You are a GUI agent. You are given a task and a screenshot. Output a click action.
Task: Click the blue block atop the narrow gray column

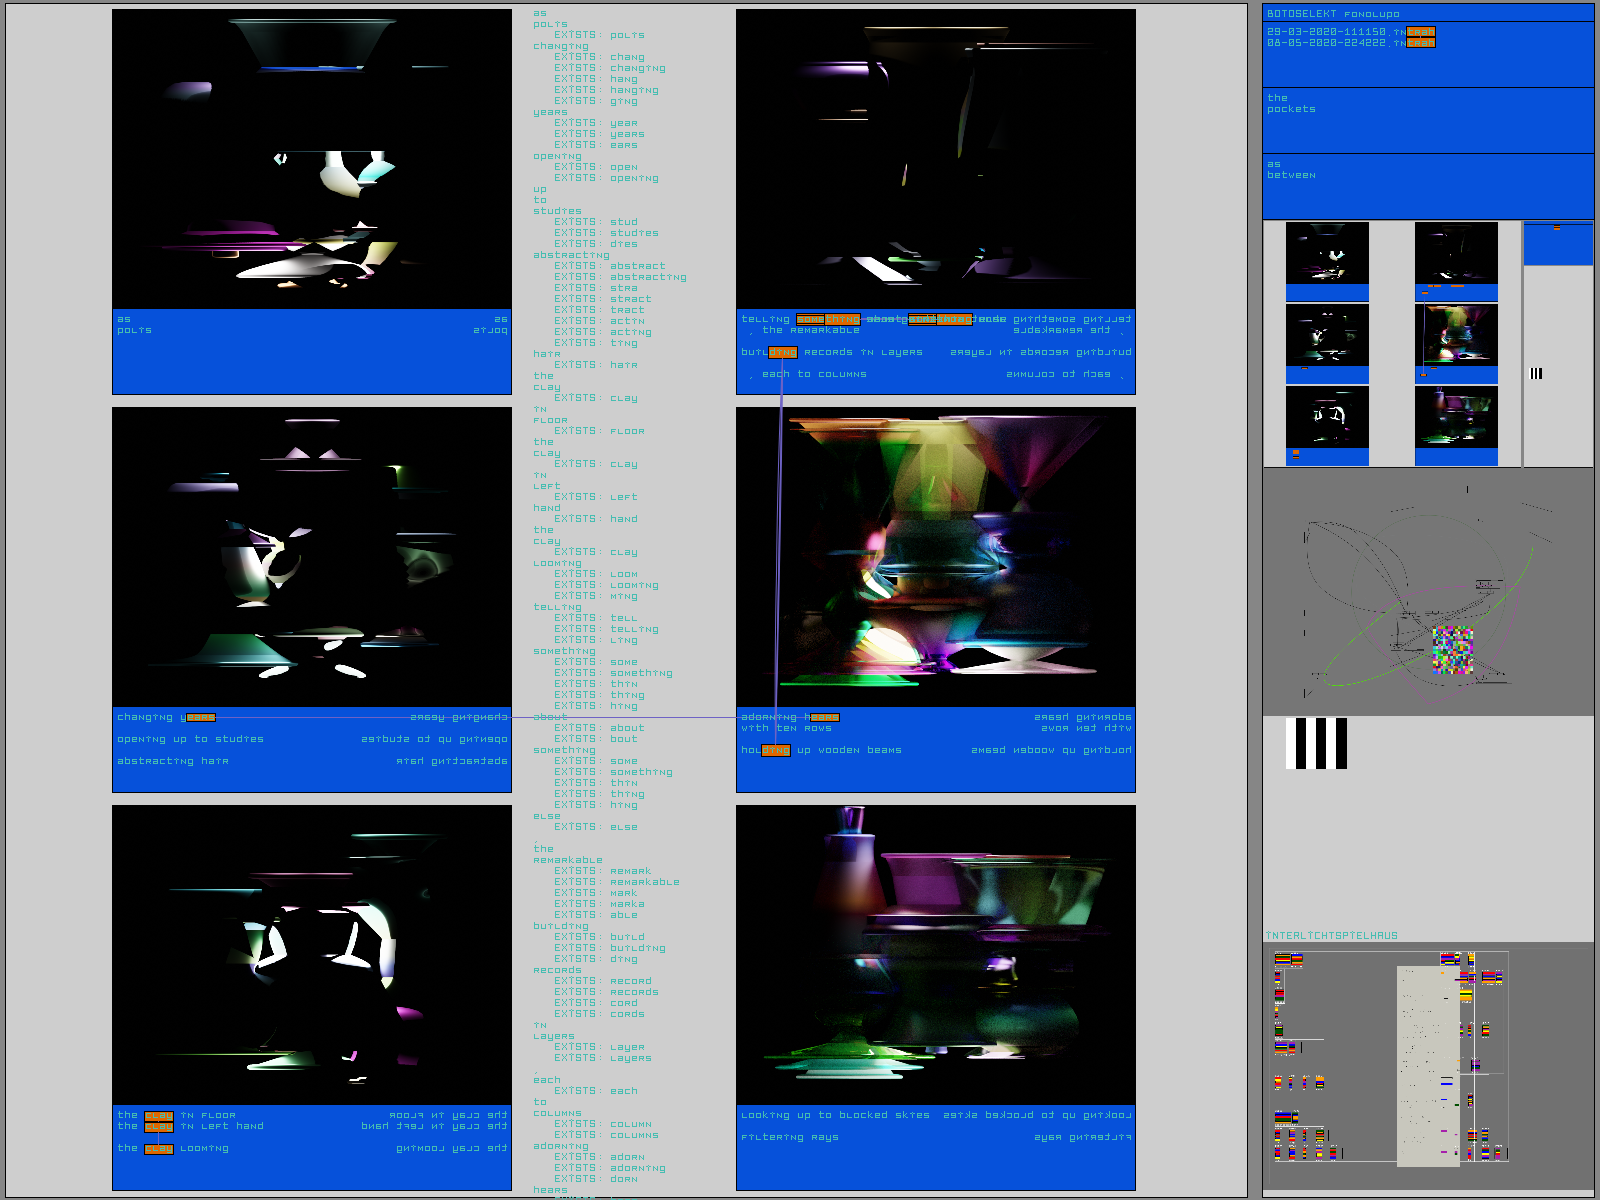pyautogui.click(x=1557, y=245)
